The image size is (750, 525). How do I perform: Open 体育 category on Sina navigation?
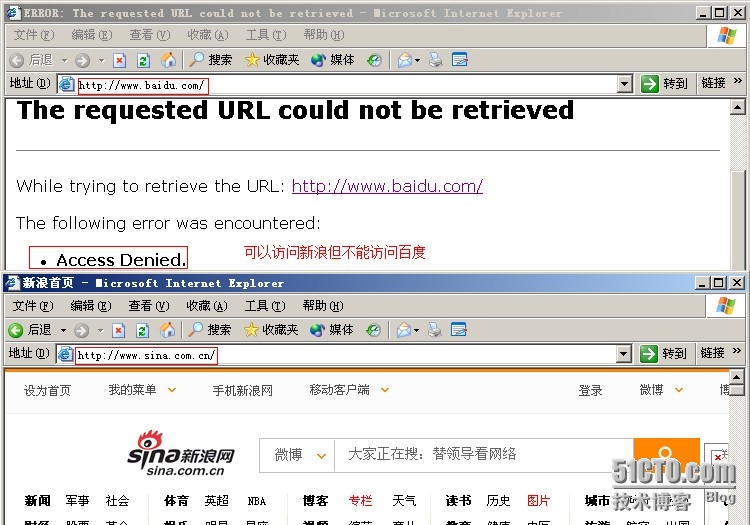coord(176,501)
